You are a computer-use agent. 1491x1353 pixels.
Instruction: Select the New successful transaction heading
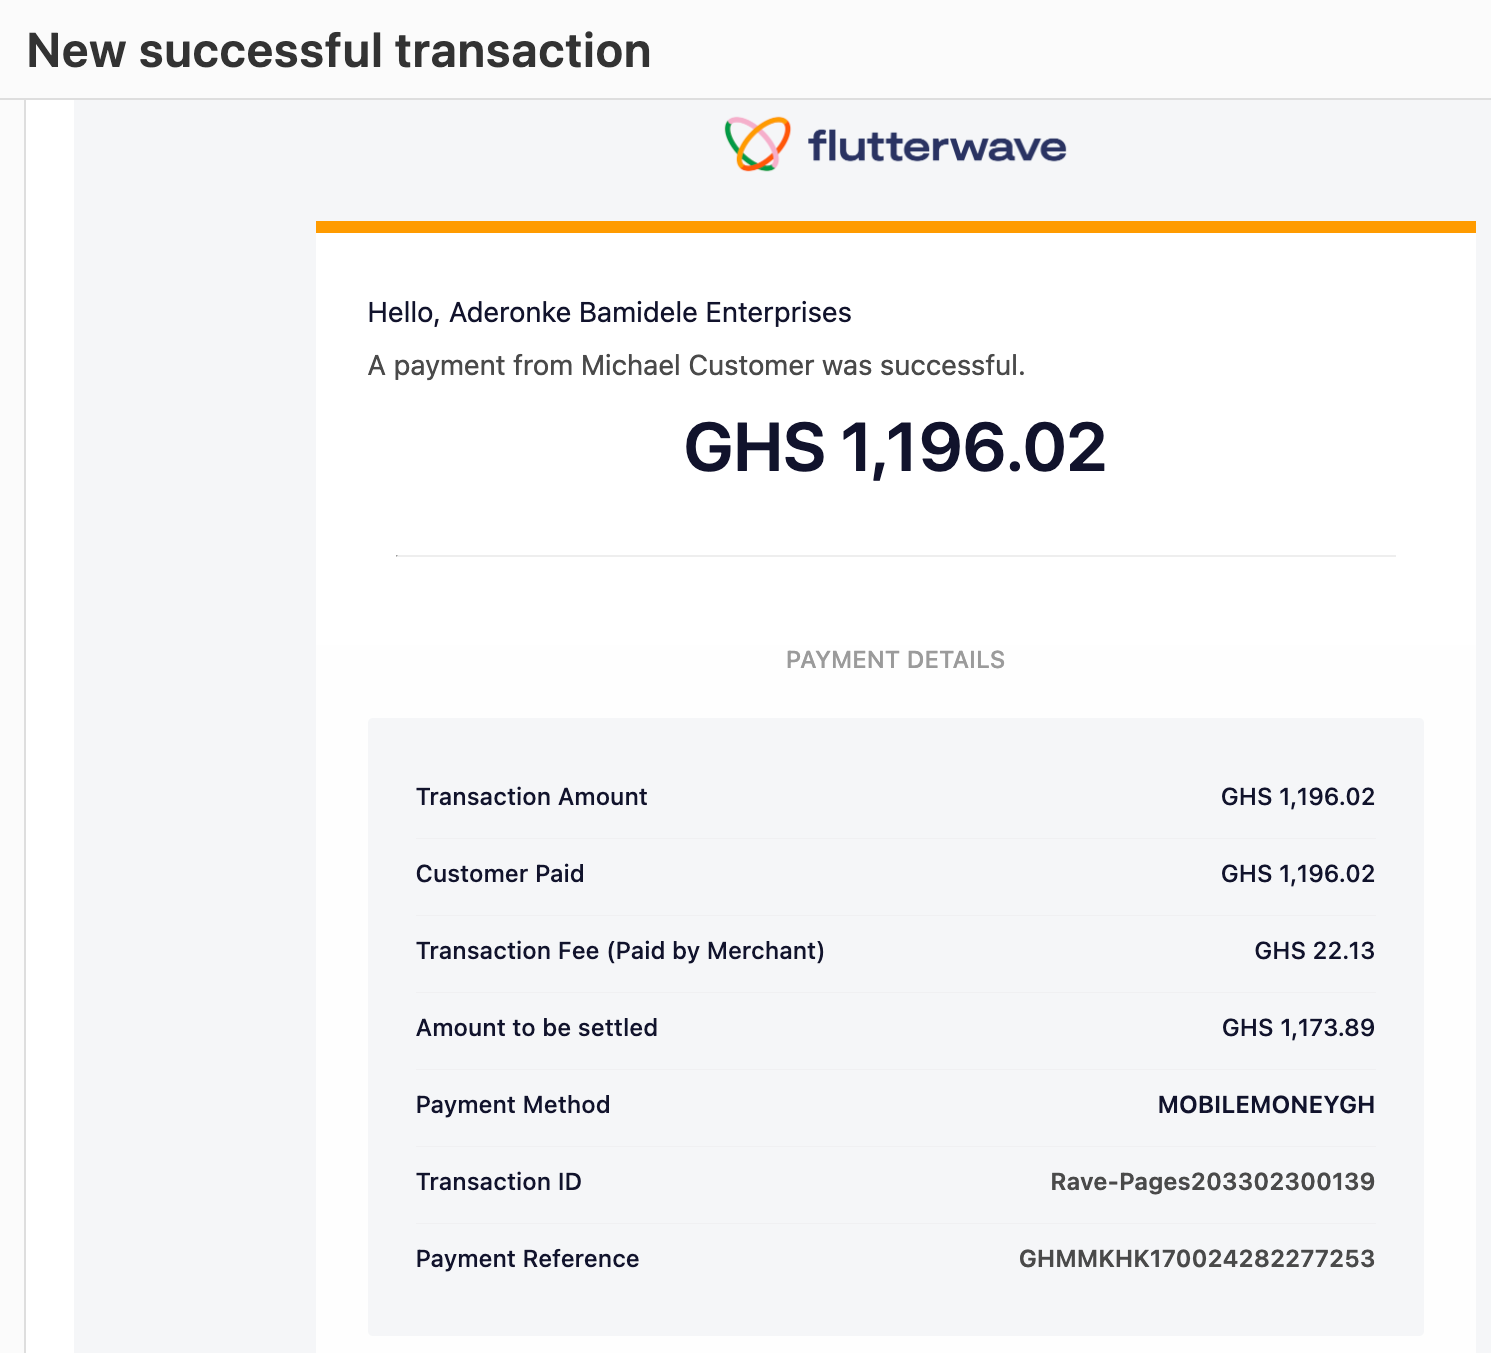click(x=339, y=51)
